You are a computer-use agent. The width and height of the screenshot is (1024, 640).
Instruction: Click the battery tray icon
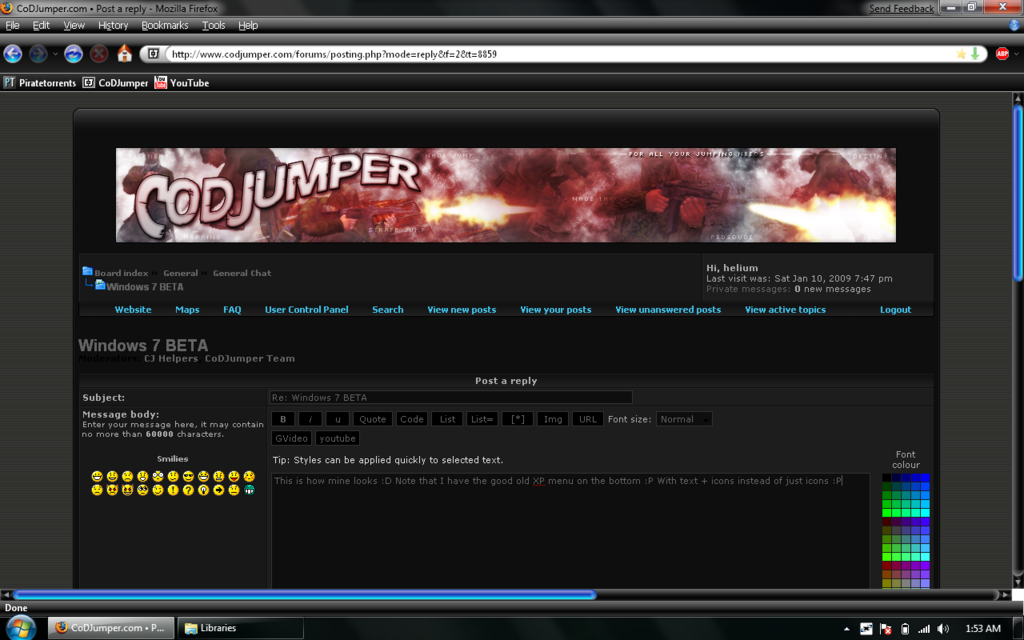coord(904,629)
